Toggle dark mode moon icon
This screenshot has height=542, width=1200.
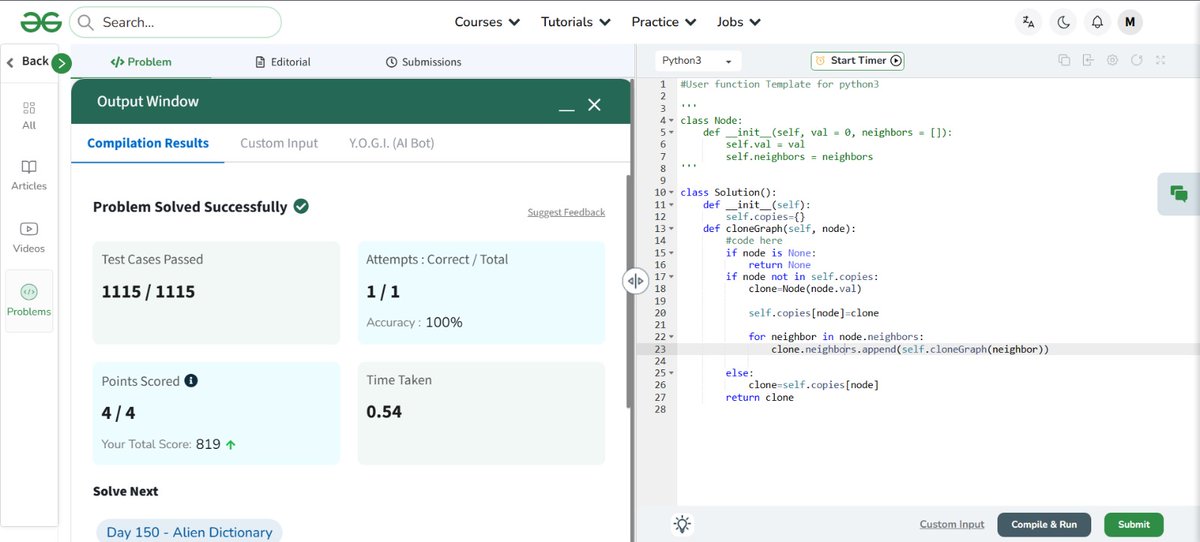click(x=1063, y=22)
